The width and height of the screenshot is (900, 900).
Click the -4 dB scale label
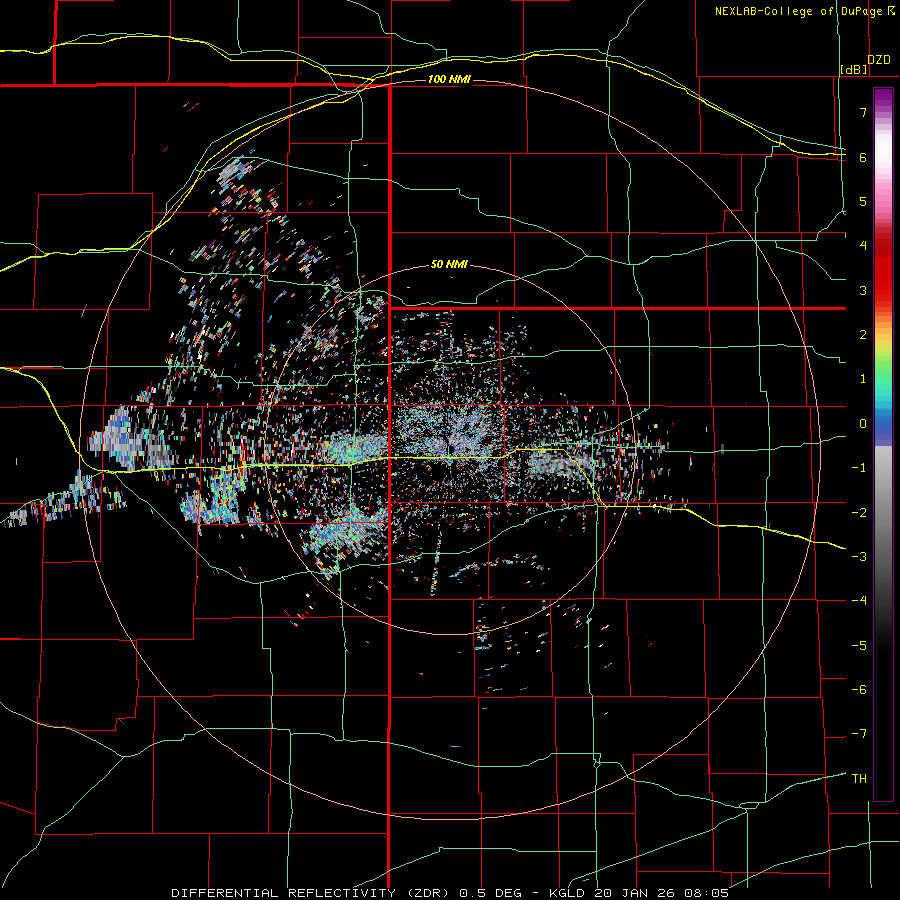(x=859, y=601)
